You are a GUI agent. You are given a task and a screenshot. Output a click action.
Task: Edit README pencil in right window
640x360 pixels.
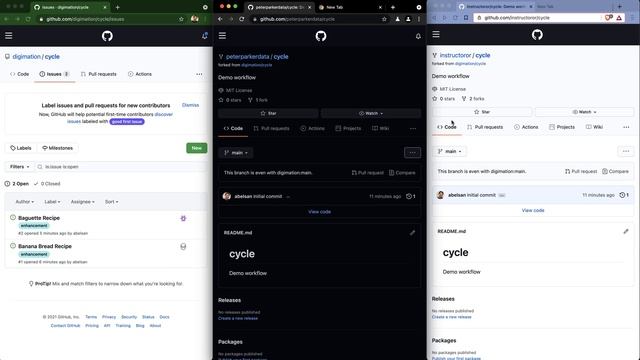click(626, 231)
